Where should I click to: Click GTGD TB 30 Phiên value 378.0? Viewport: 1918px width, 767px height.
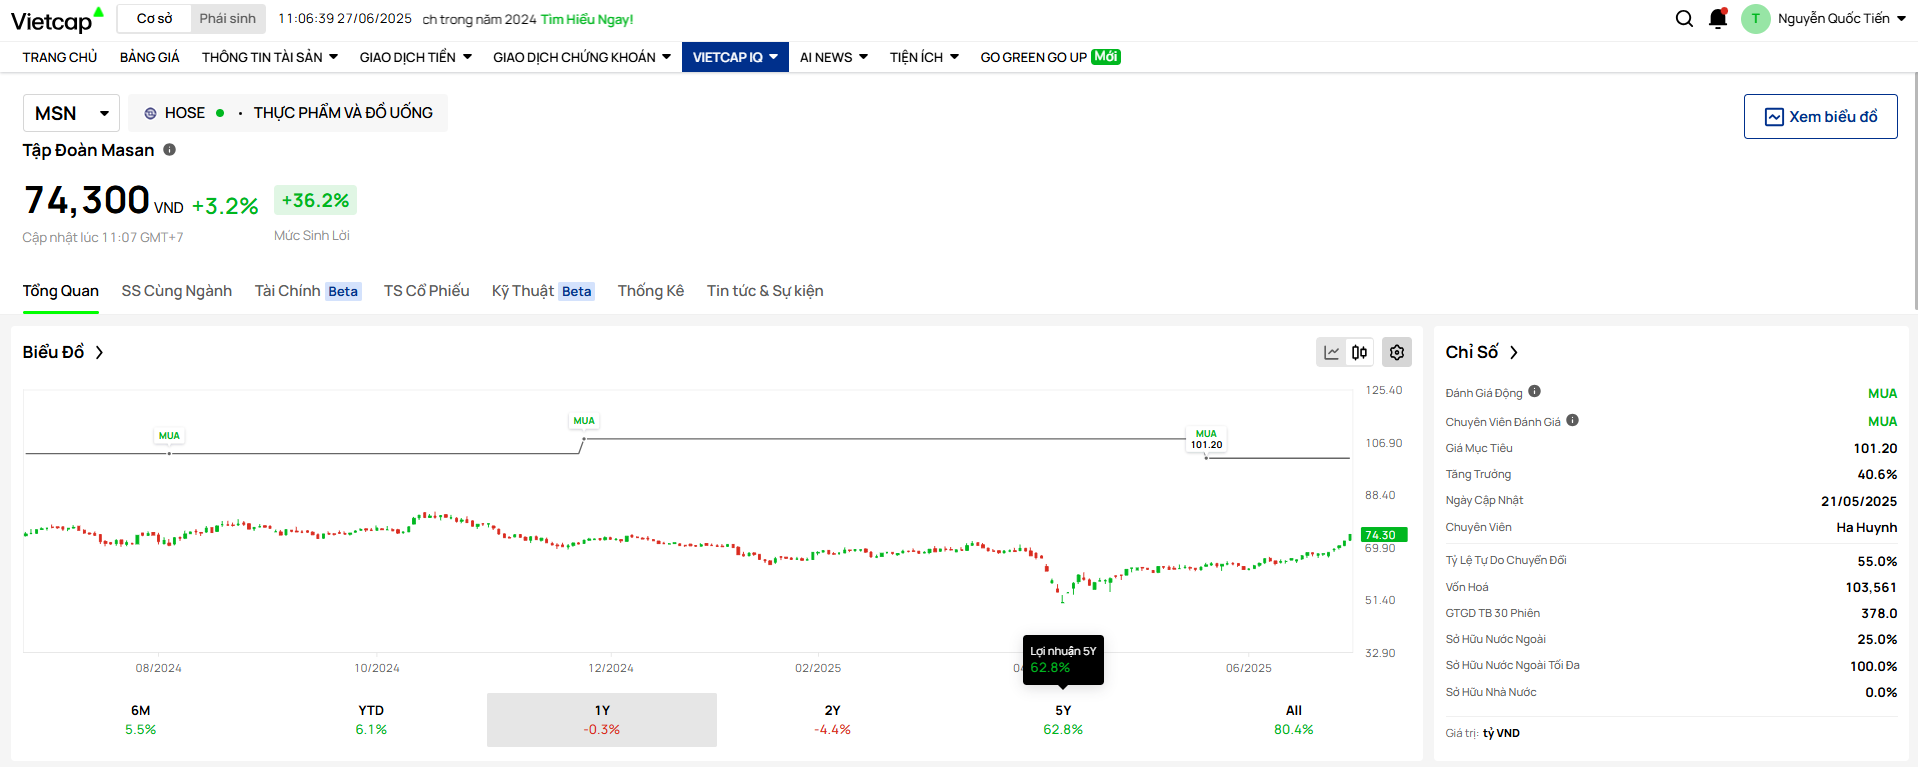pos(1879,614)
